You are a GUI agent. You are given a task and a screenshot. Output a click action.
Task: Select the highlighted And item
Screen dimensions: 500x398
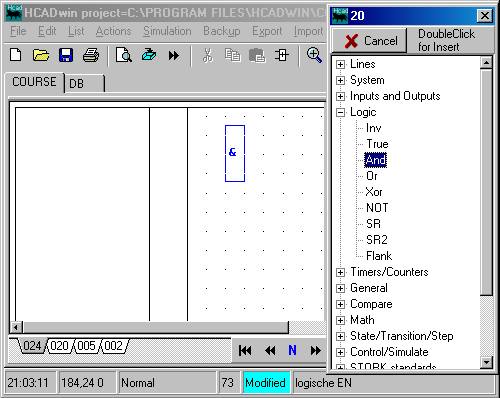click(x=376, y=160)
